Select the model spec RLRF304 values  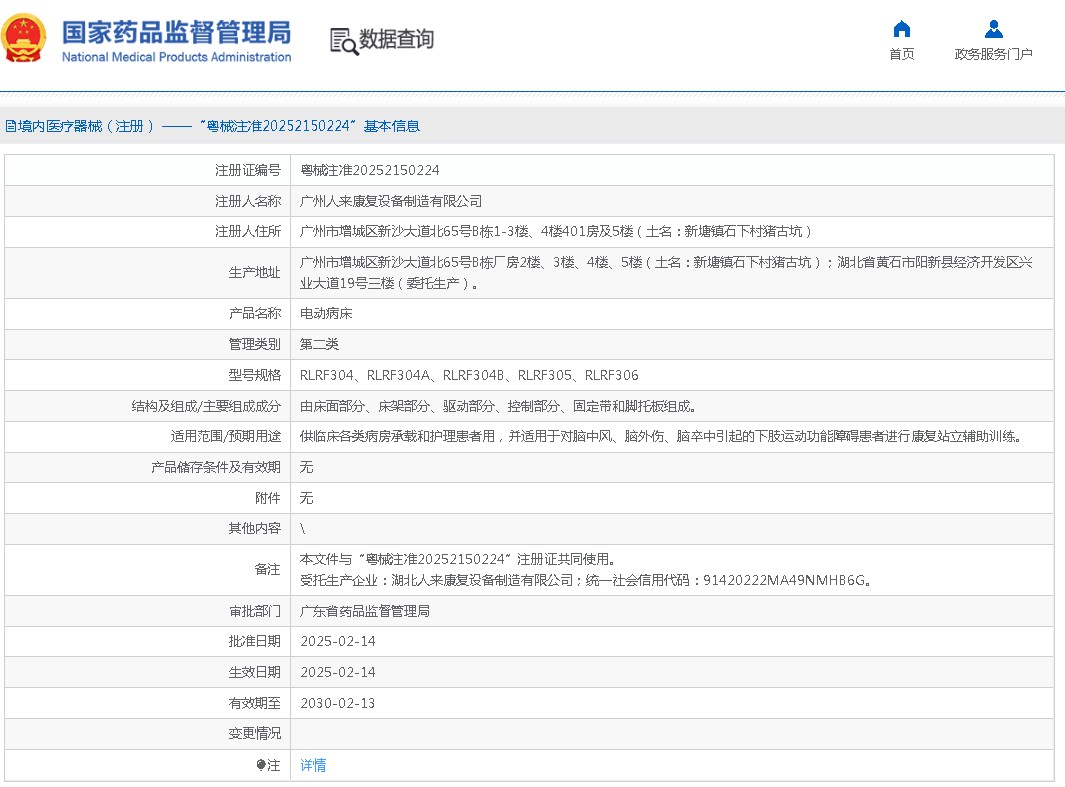point(469,375)
